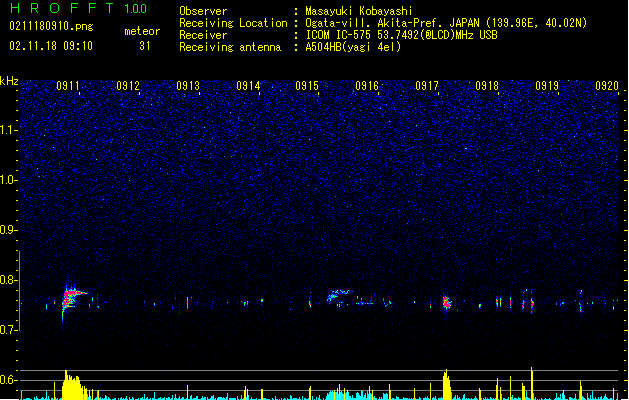Click the 0919 time marker

click(x=547, y=85)
